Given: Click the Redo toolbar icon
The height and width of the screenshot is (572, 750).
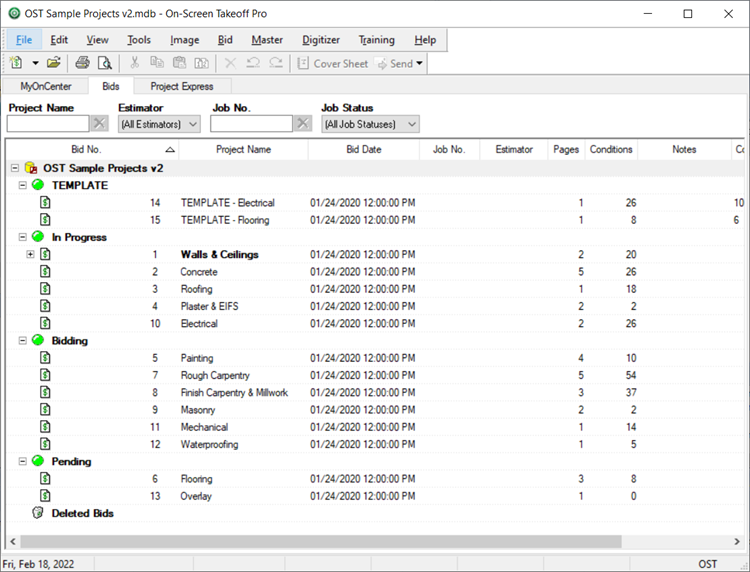Looking at the screenshot, I should point(276,63).
